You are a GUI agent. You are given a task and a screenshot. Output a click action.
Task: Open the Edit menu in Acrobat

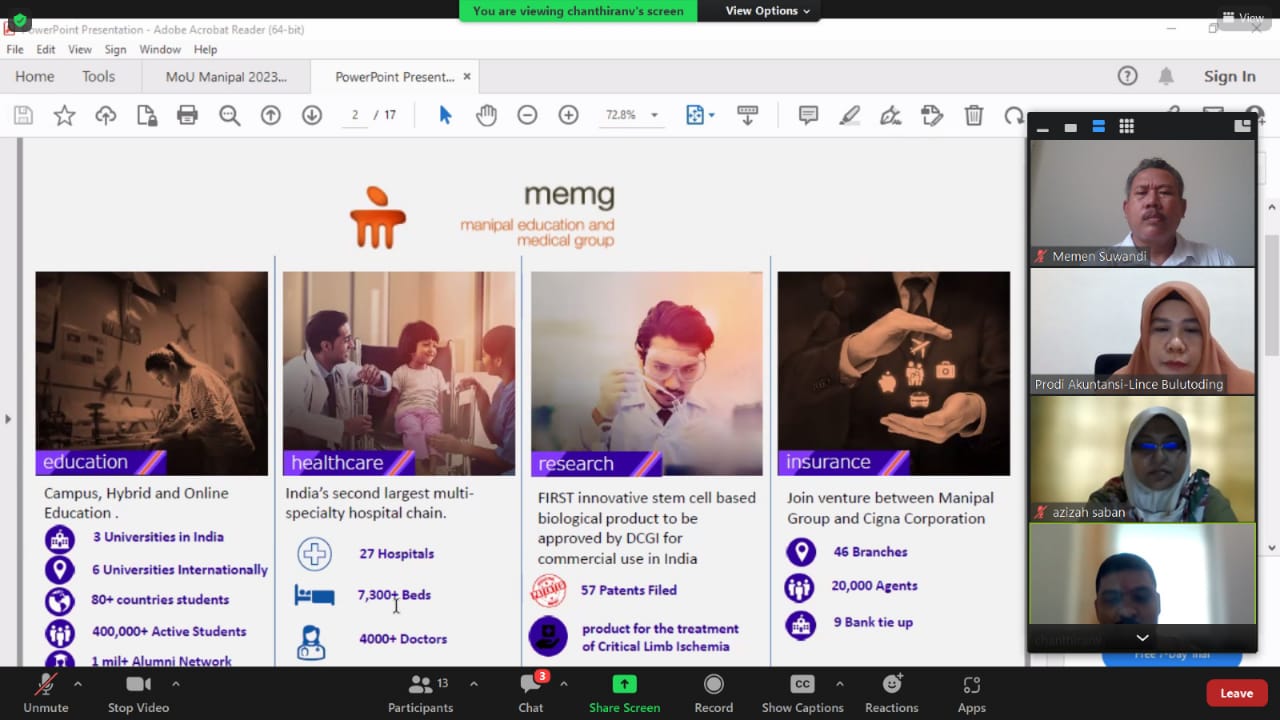[x=45, y=49]
